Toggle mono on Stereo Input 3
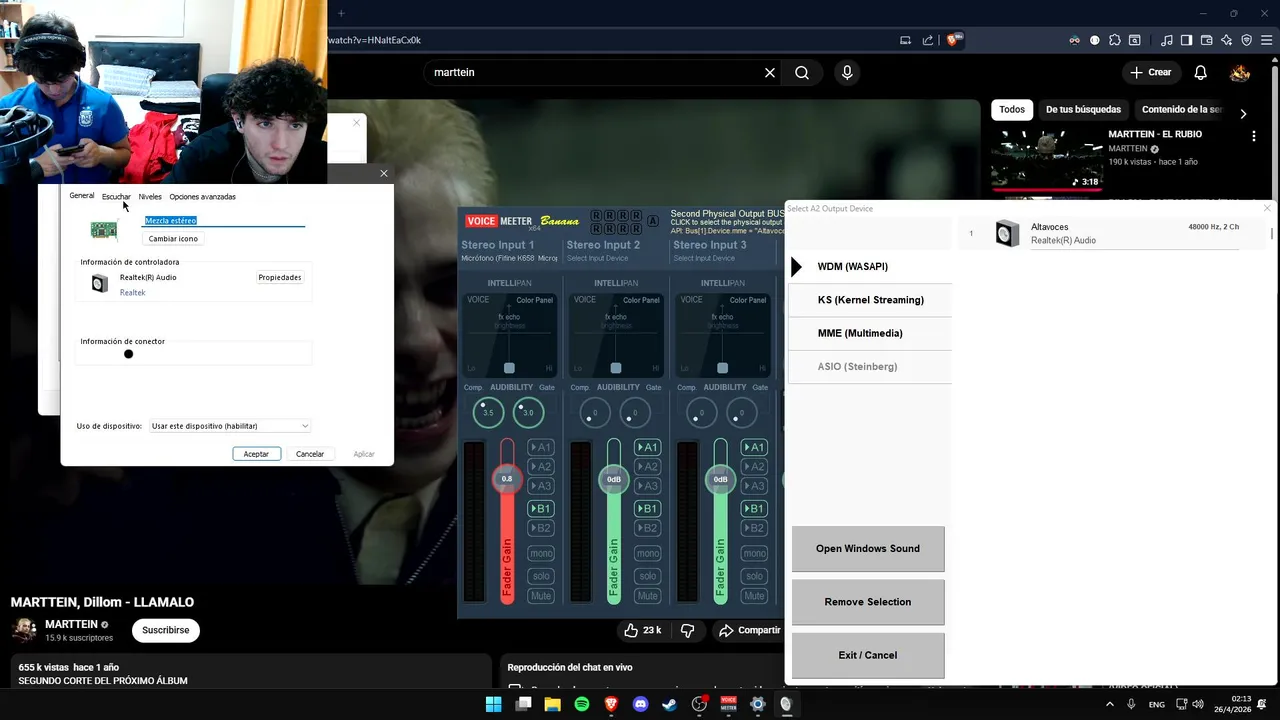 pos(754,554)
